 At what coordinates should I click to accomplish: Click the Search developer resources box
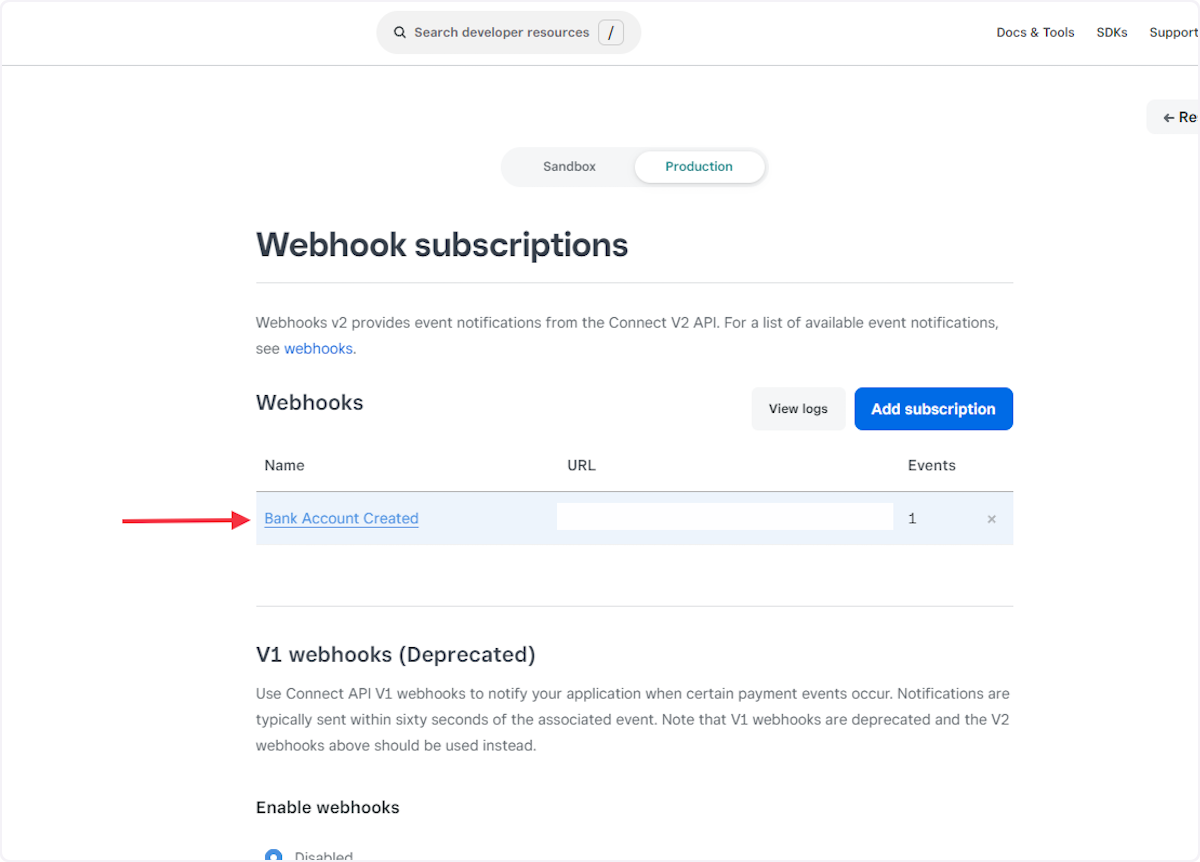point(500,32)
